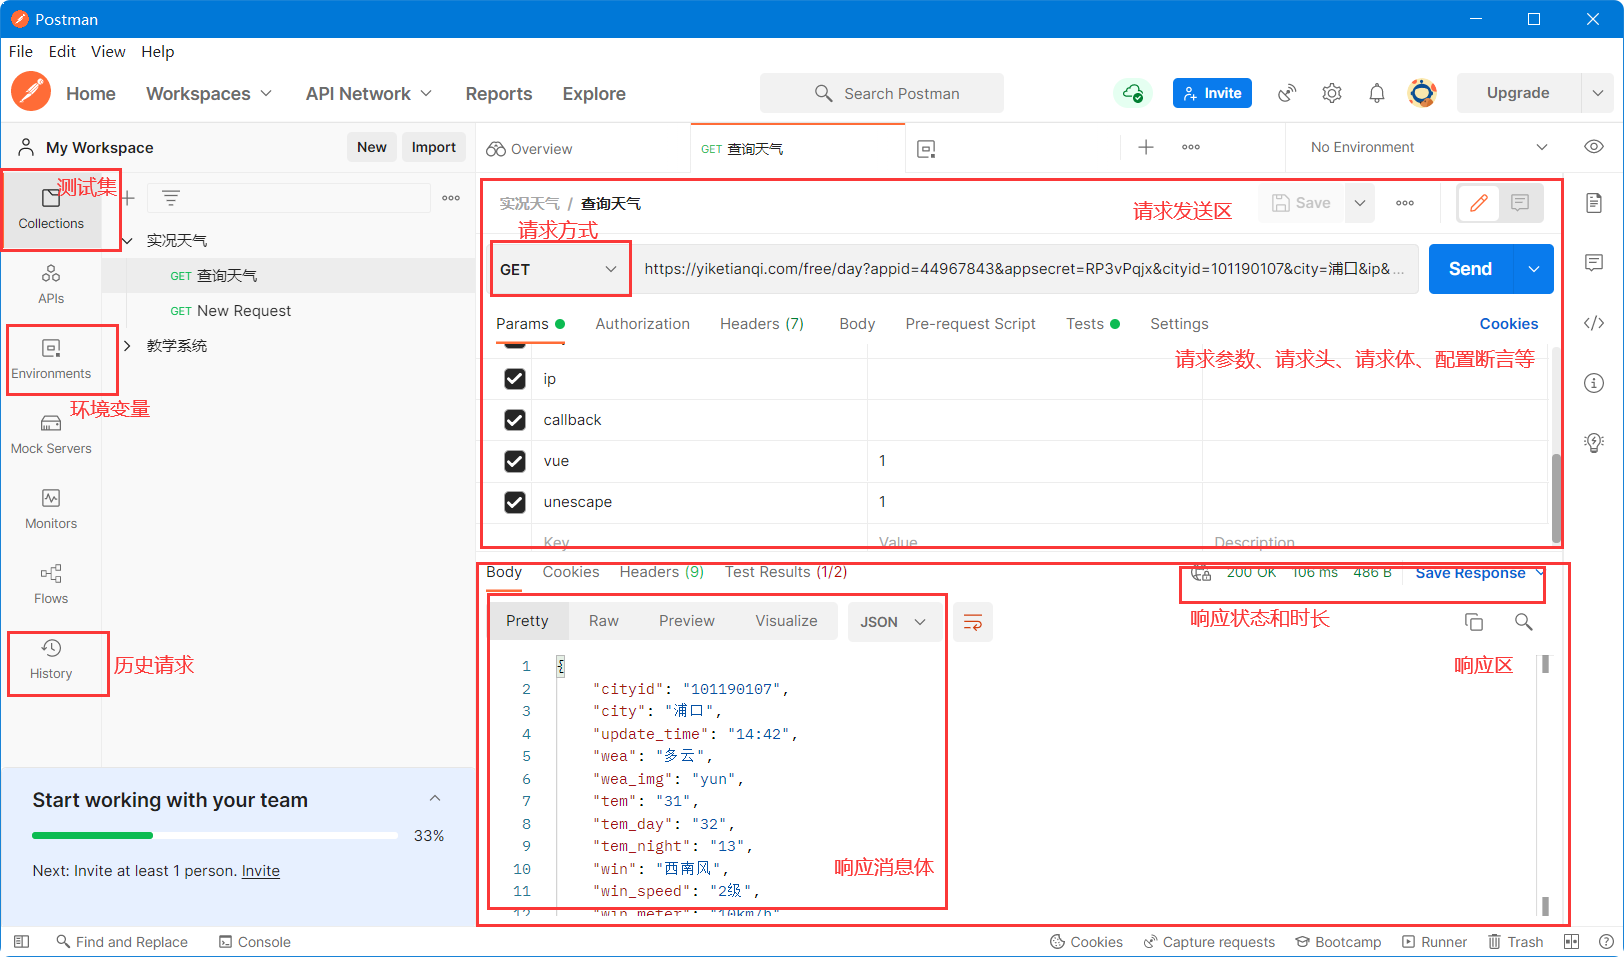
Task: Collapse the 实况天气 collection
Action: click(x=128, y=241)
